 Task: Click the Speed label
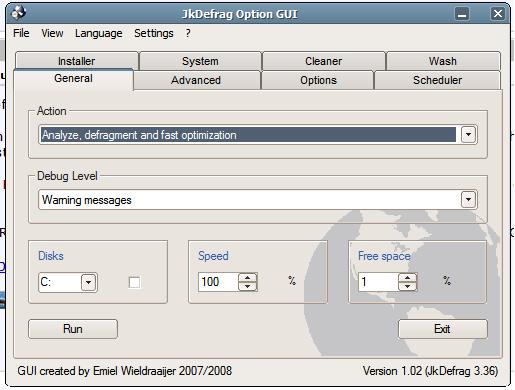tap(213, 256)
